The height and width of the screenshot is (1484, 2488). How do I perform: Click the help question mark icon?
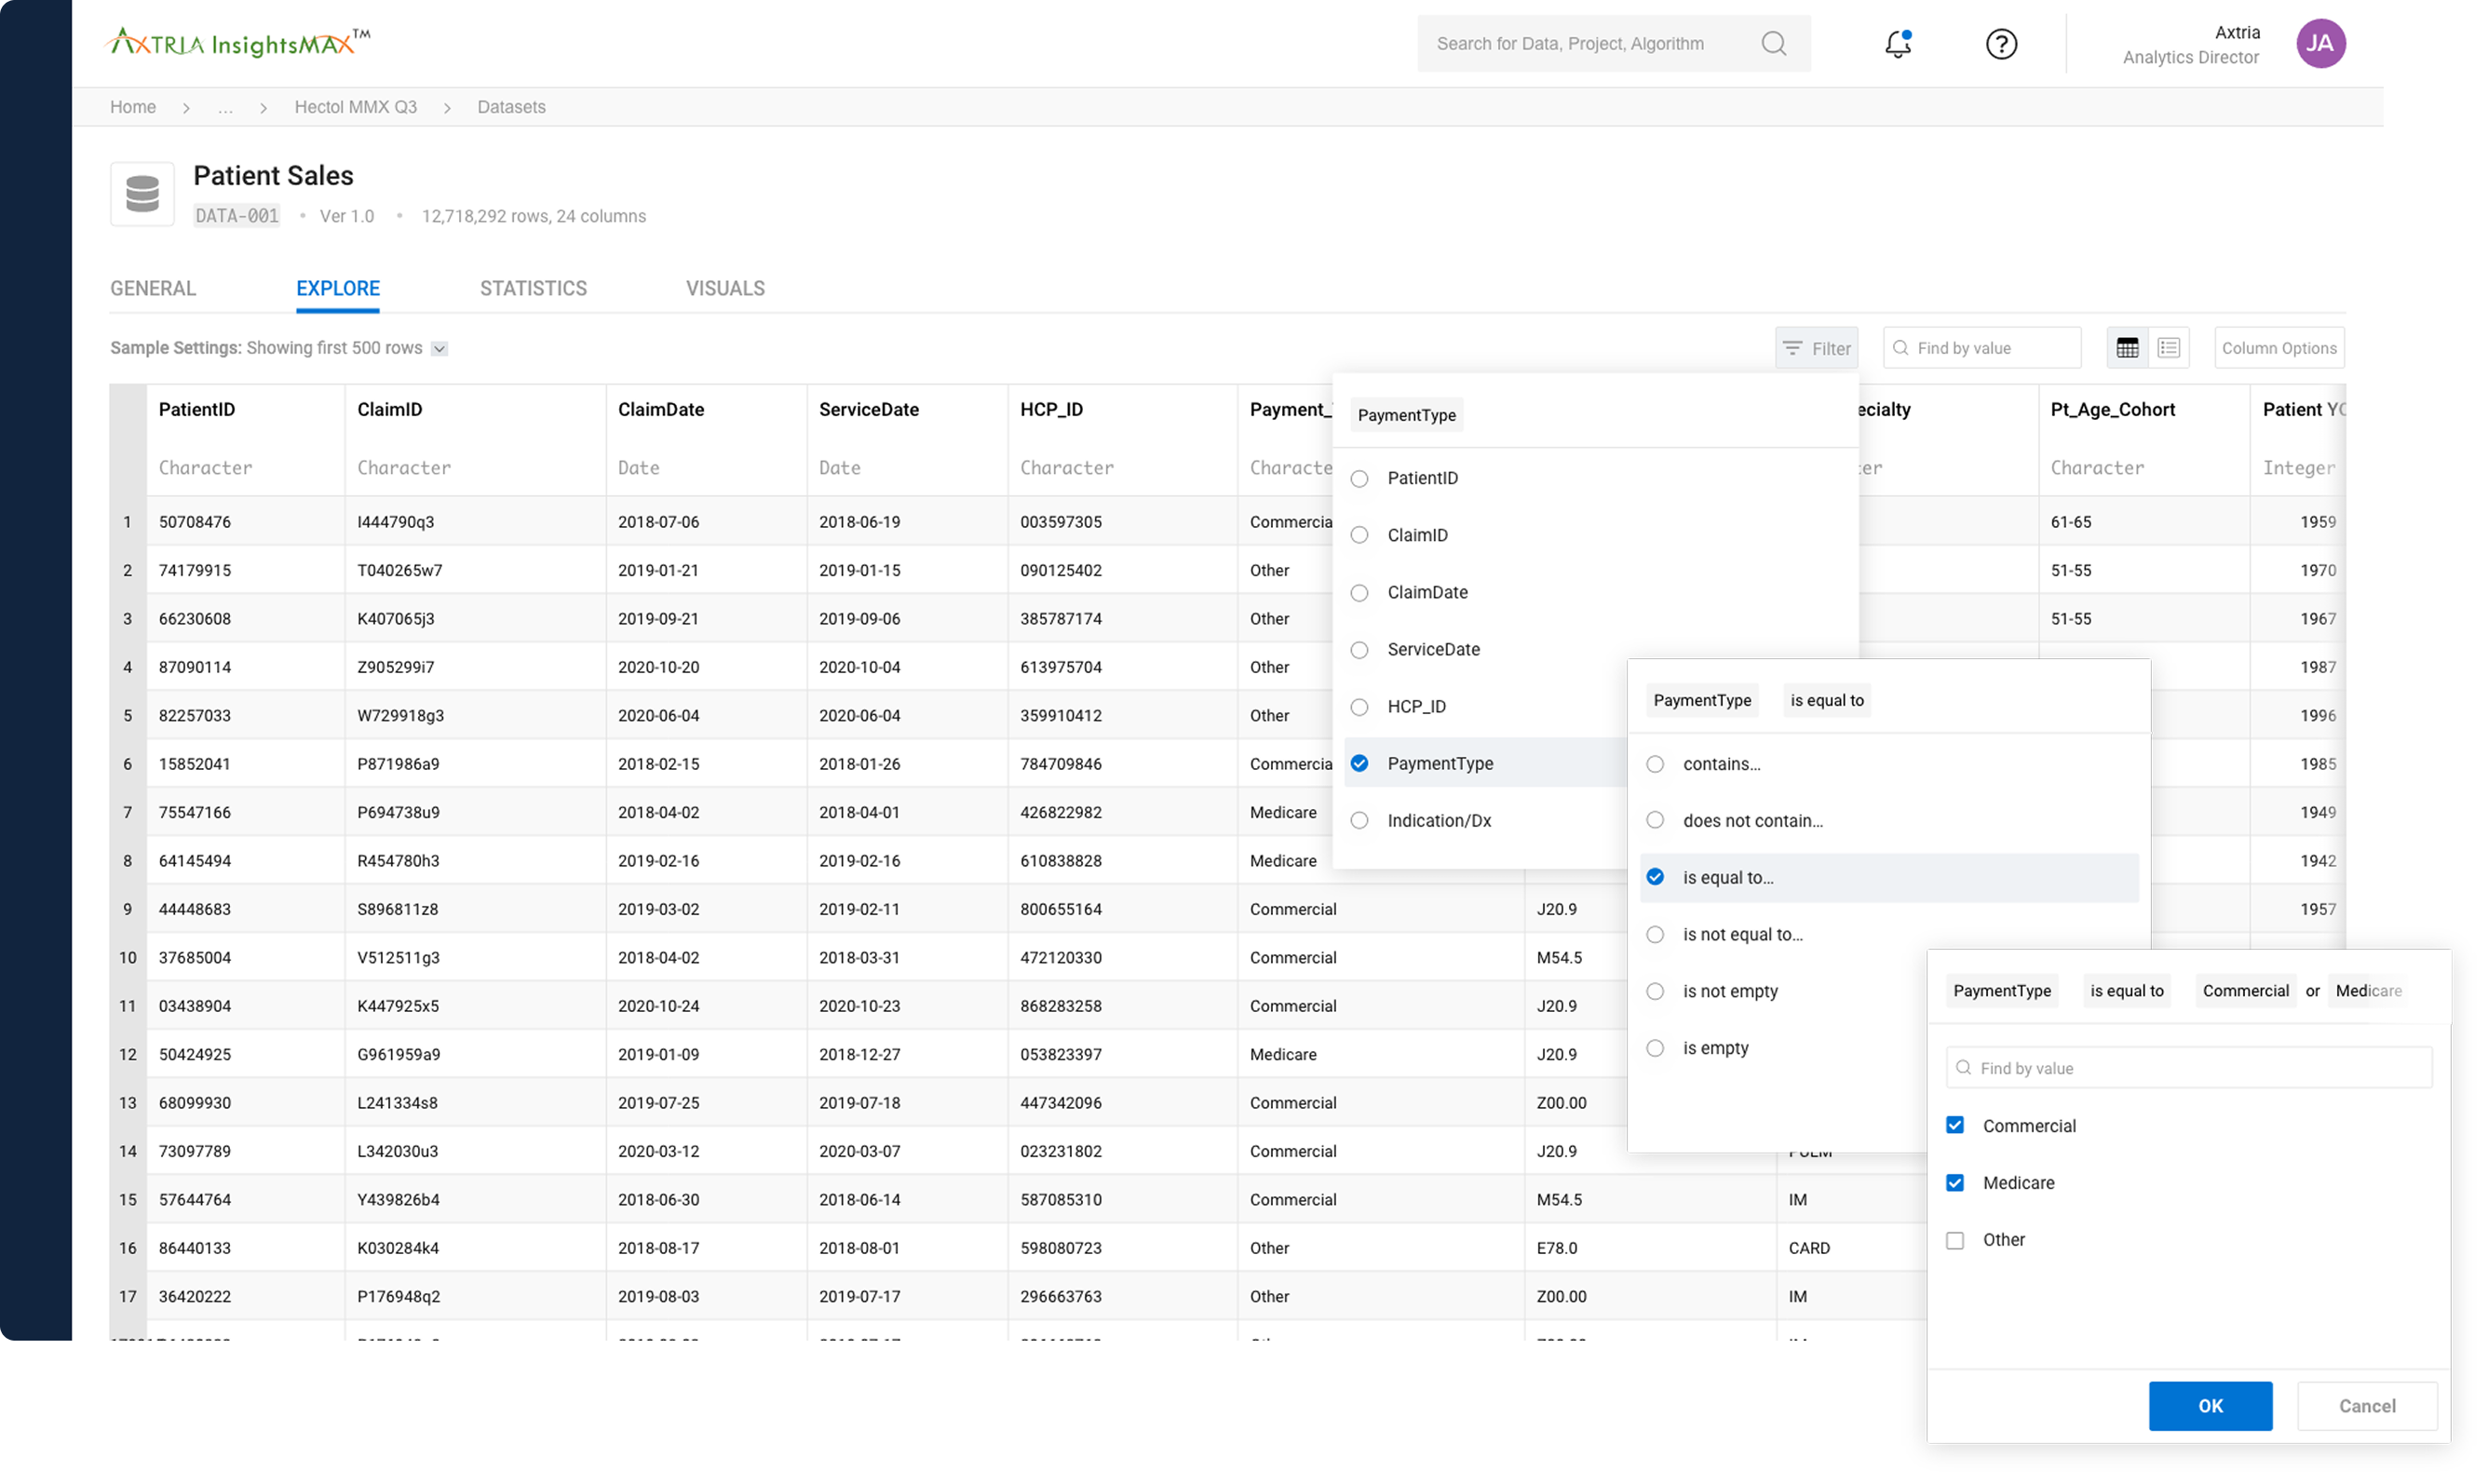click(x=2001, y=44)
